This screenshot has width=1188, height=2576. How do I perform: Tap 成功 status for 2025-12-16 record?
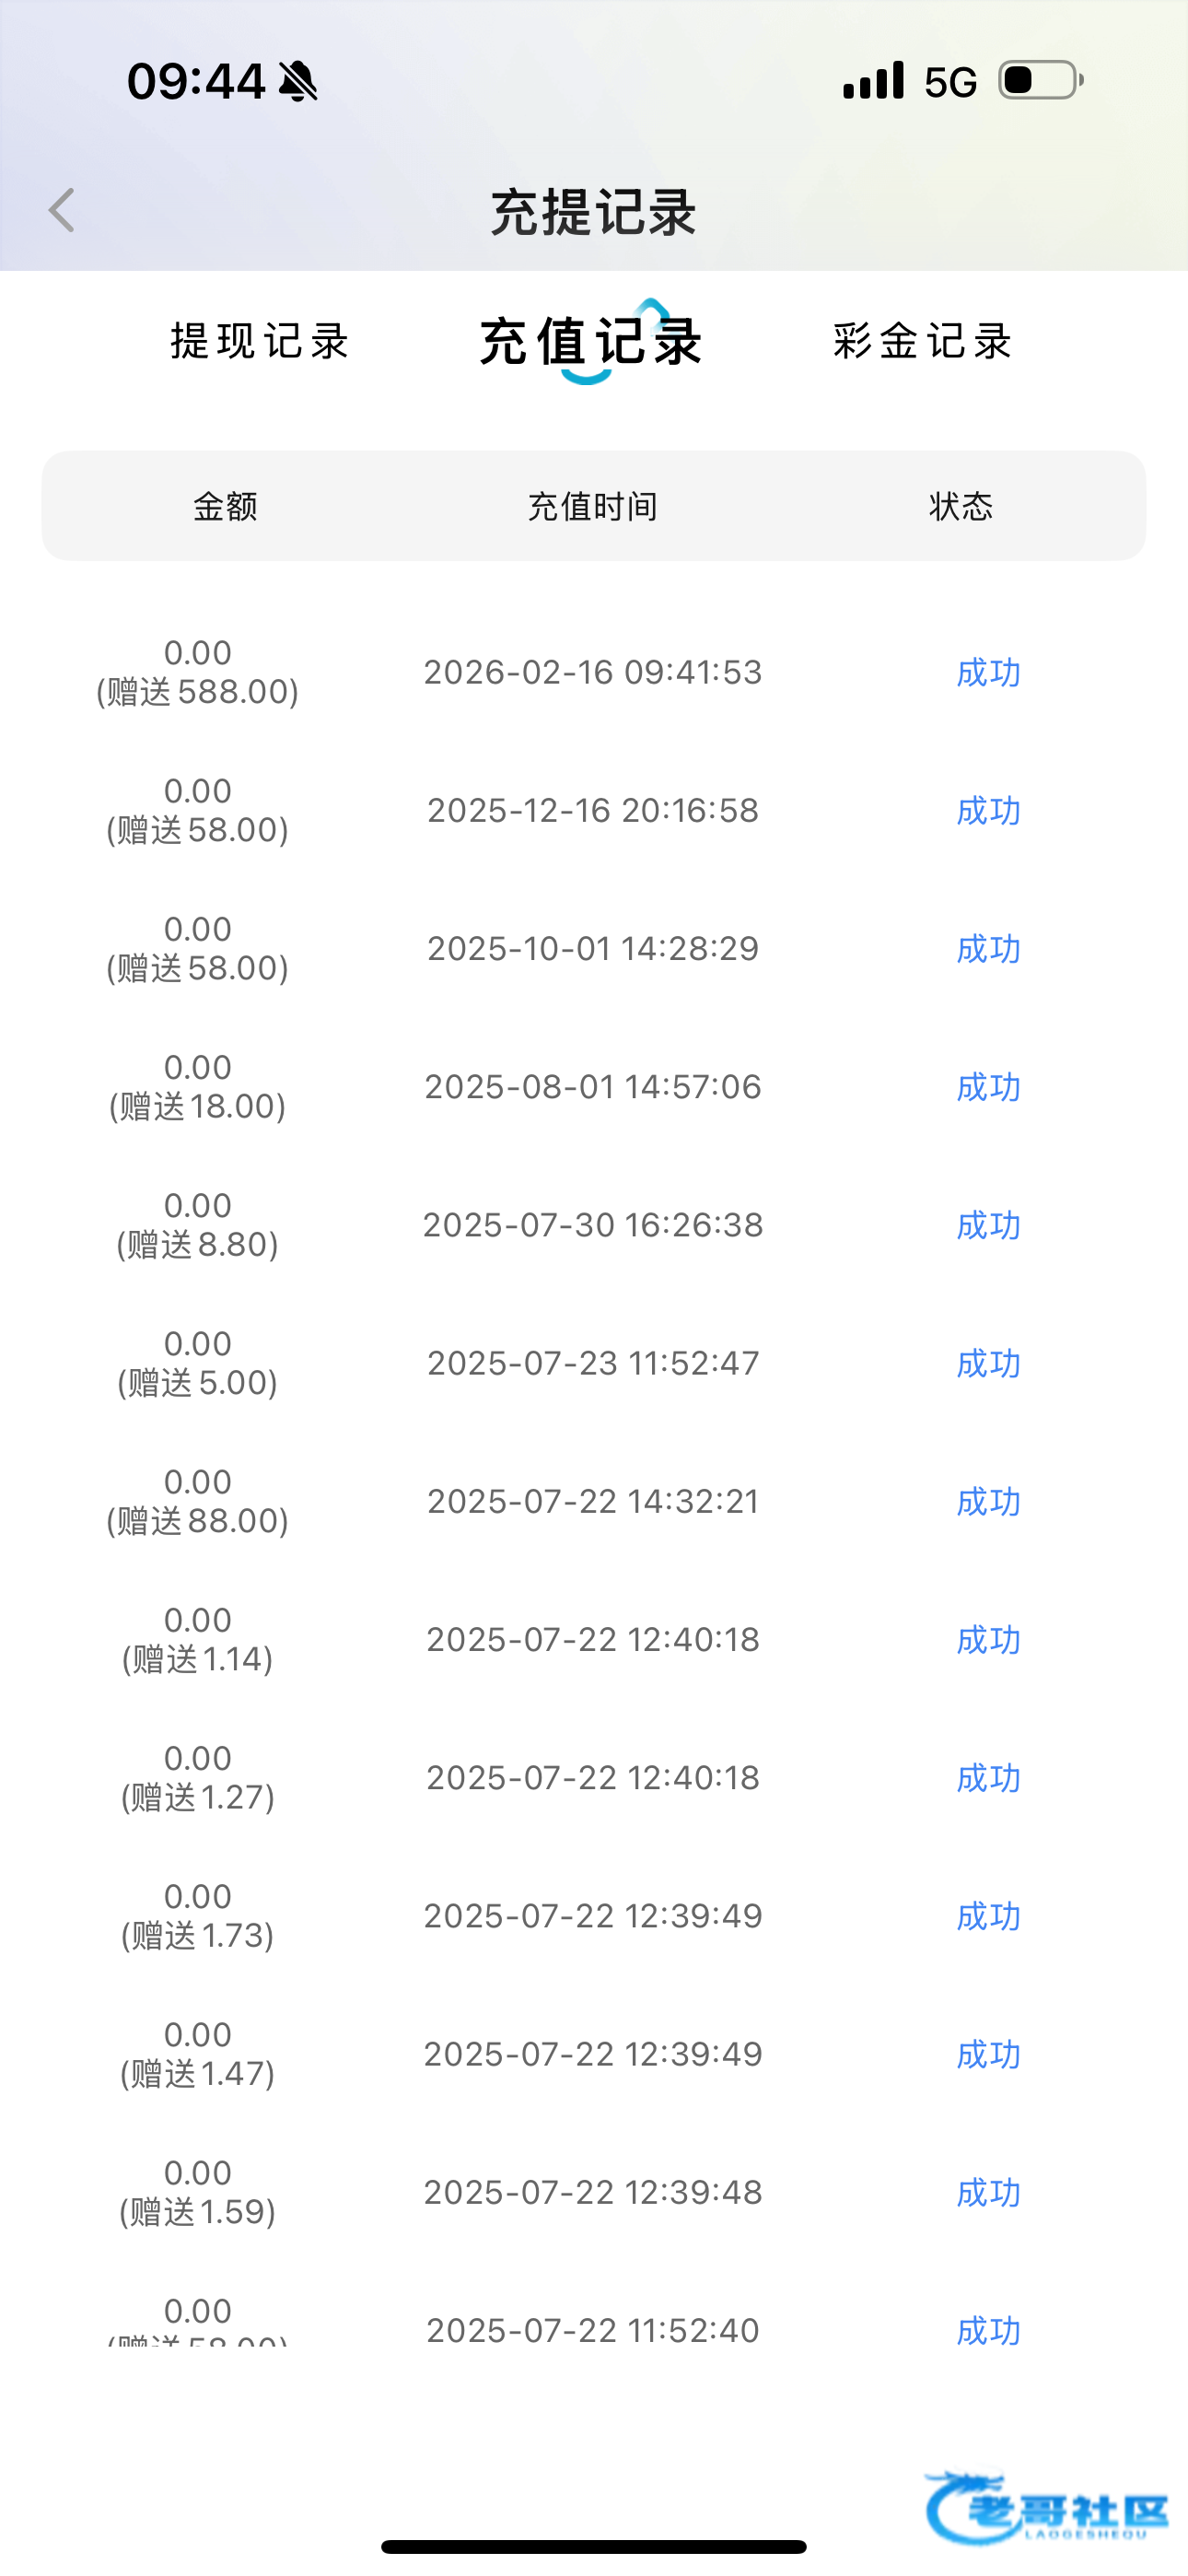[988, 811]
